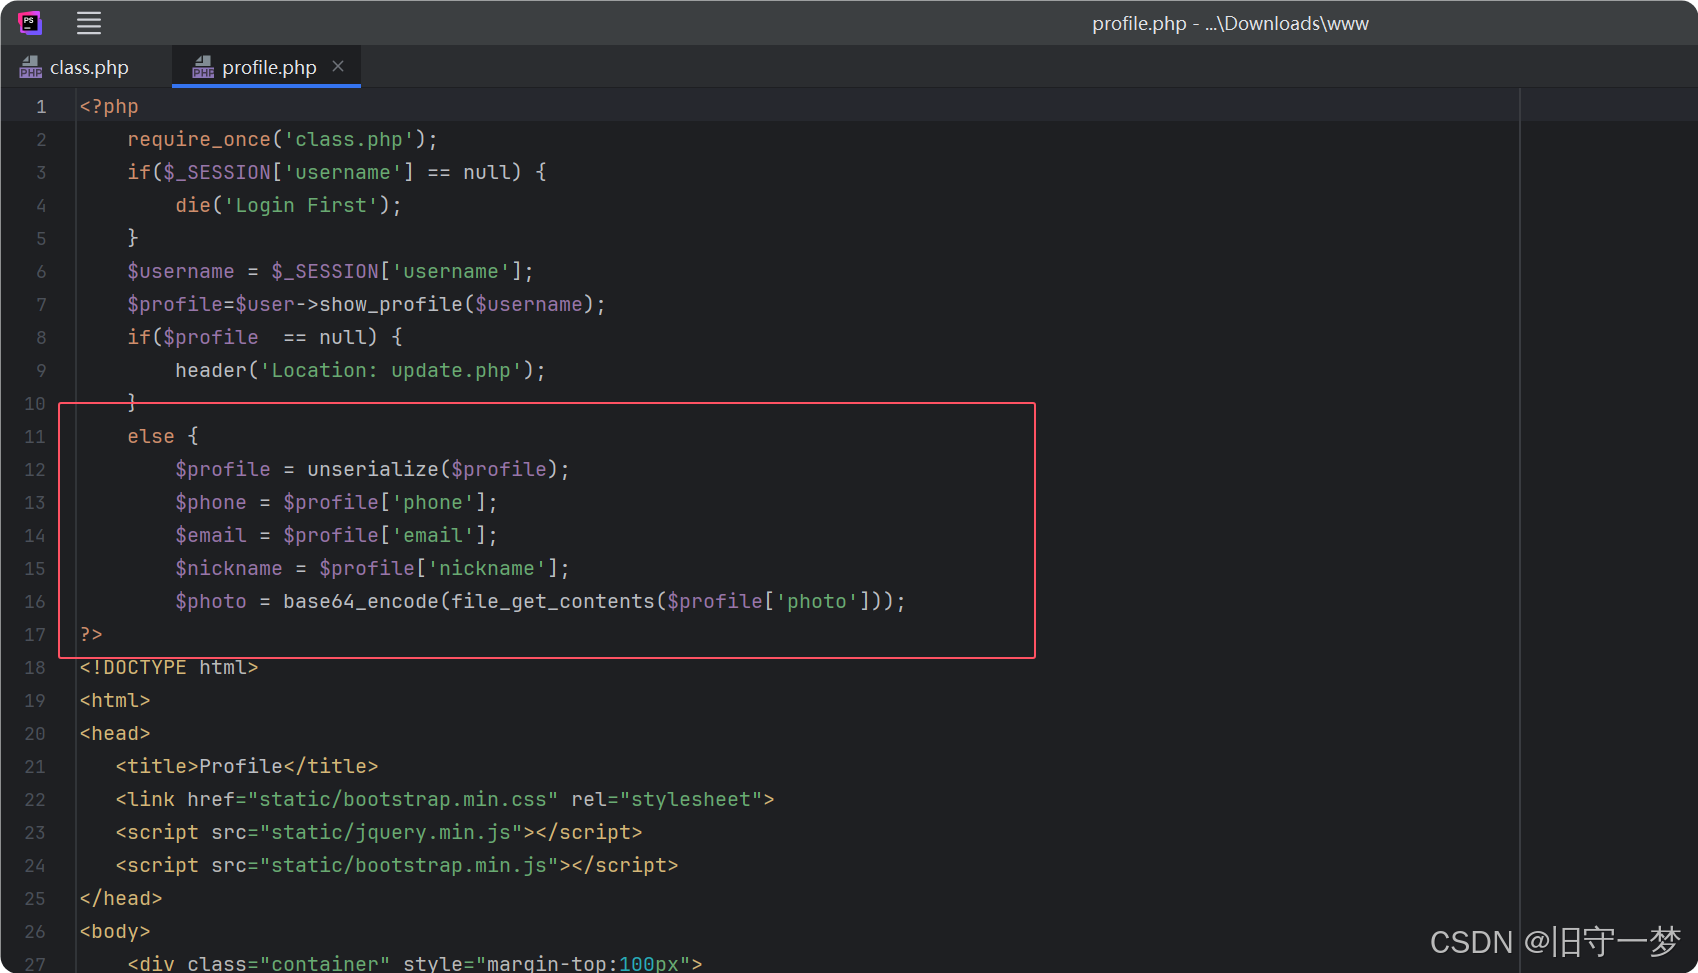Click the PhpStorm logo icon
The width and height of the screenshot is (1698, 973).
(30, 22)
